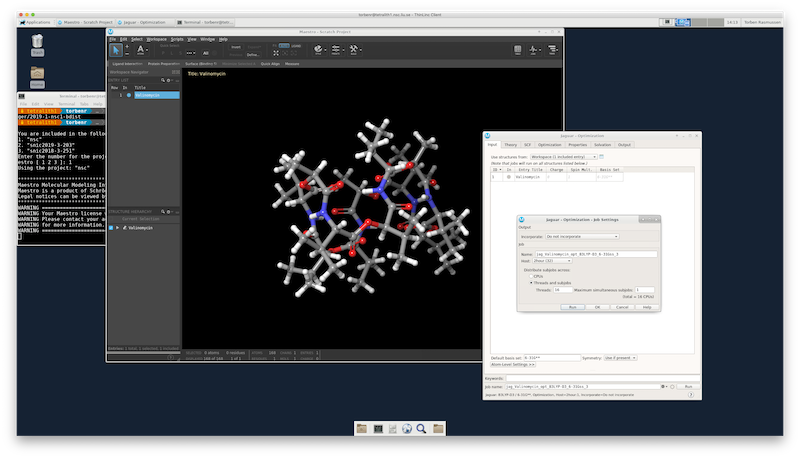Image resolution: width=800 pixels, height=458 pixels.
Task: Open the Build tools icon in toolbar
Action: [353, 49]
